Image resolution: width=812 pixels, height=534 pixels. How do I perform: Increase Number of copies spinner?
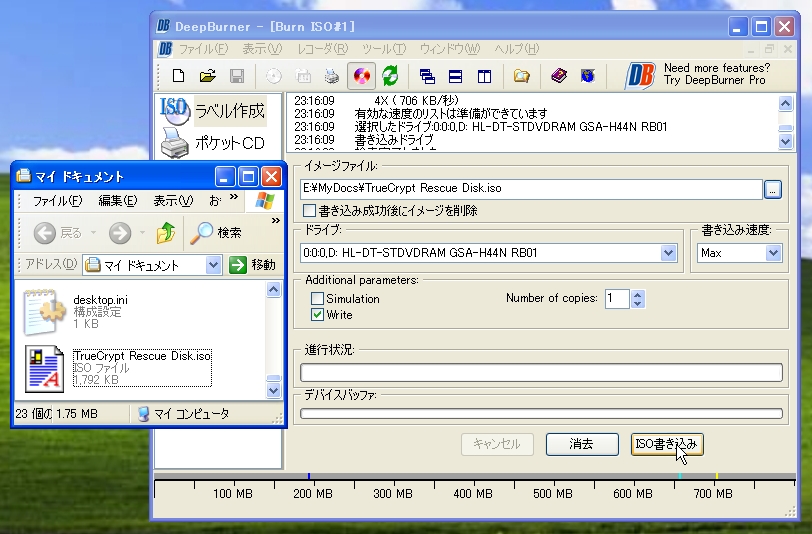pyautogui.click(x=637, y=294)
